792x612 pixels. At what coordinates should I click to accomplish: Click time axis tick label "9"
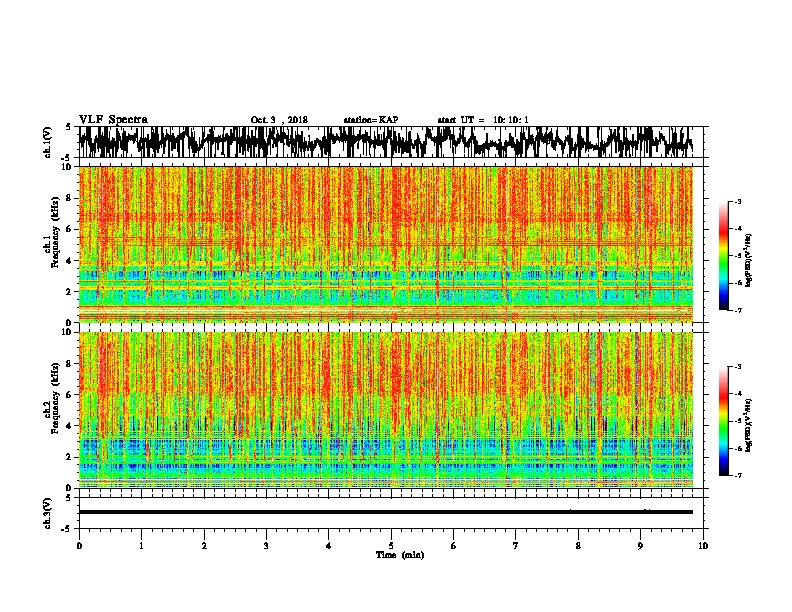[640, 546]
